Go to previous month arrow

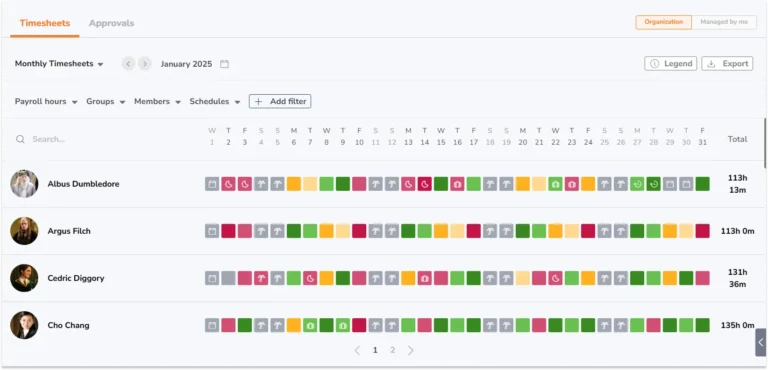click(128, 64)
